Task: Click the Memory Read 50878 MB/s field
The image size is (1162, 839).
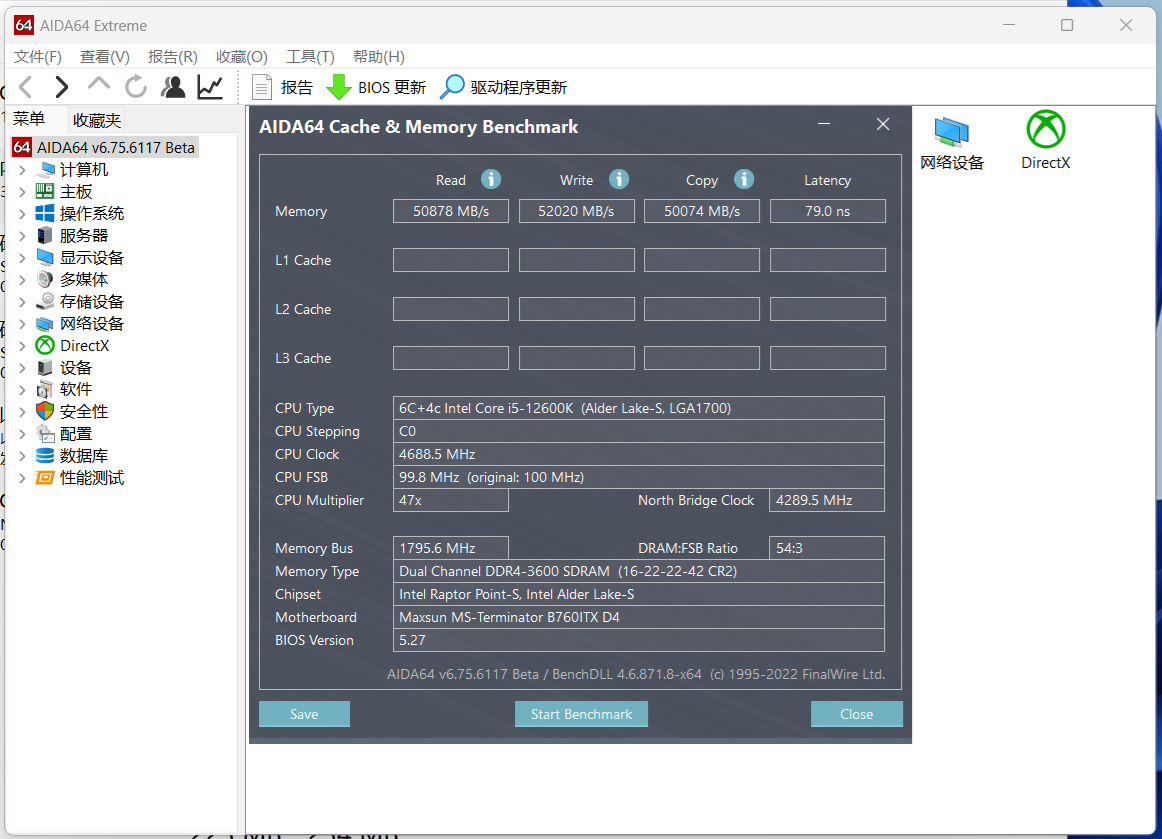Action: pos(451,211)
